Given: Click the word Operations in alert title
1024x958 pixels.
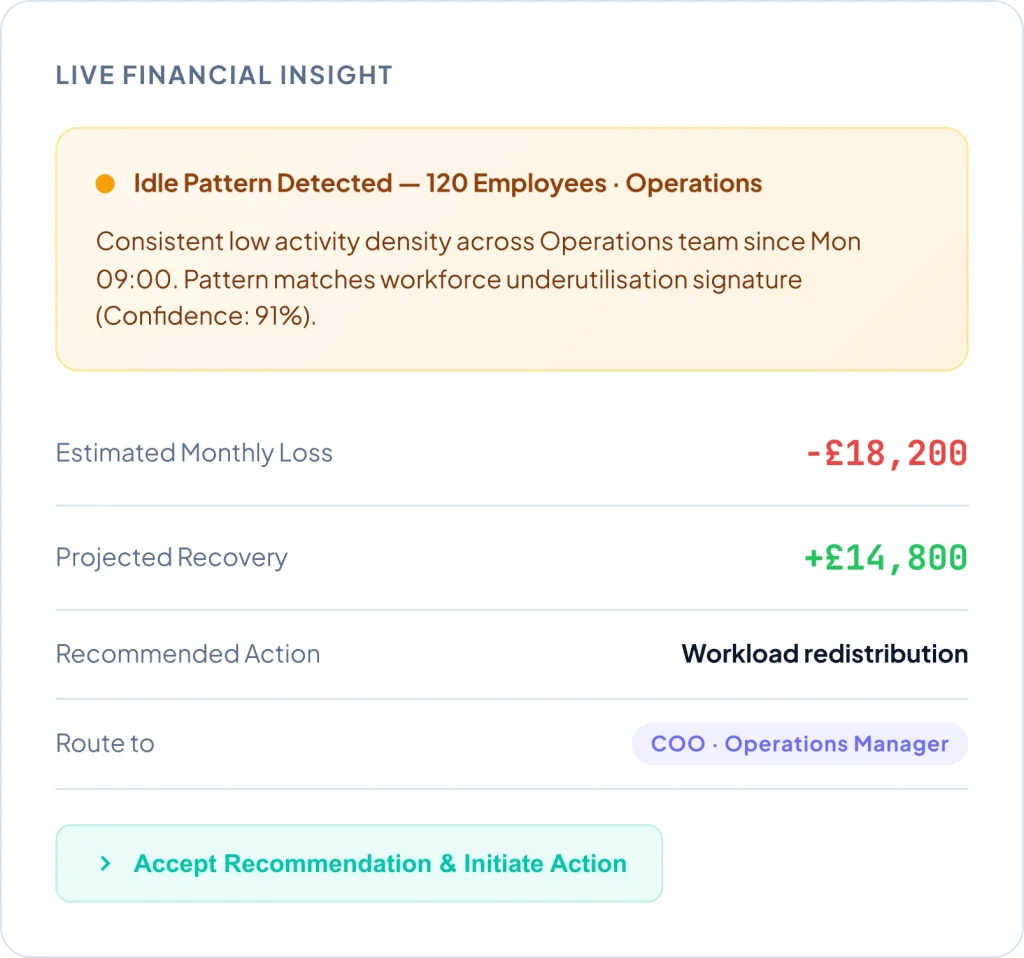Looking at the screenshot, I should tap(694, 184).
